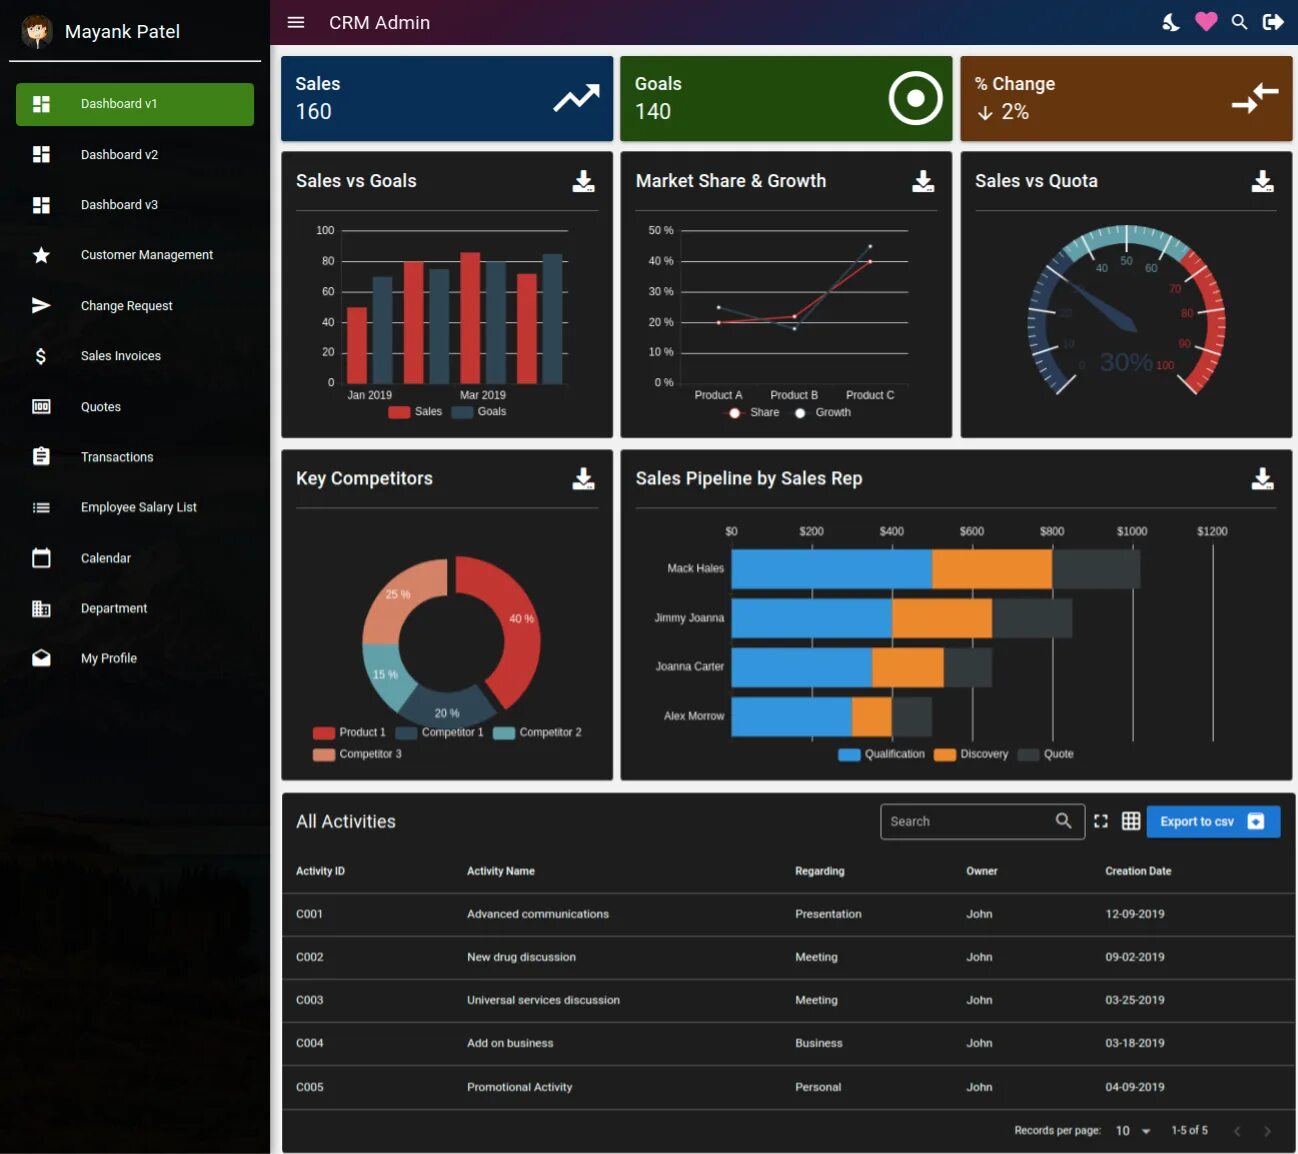
Task: Download the Sales Pipeline by Sales Rep chart
Action: coord(1262,479)
